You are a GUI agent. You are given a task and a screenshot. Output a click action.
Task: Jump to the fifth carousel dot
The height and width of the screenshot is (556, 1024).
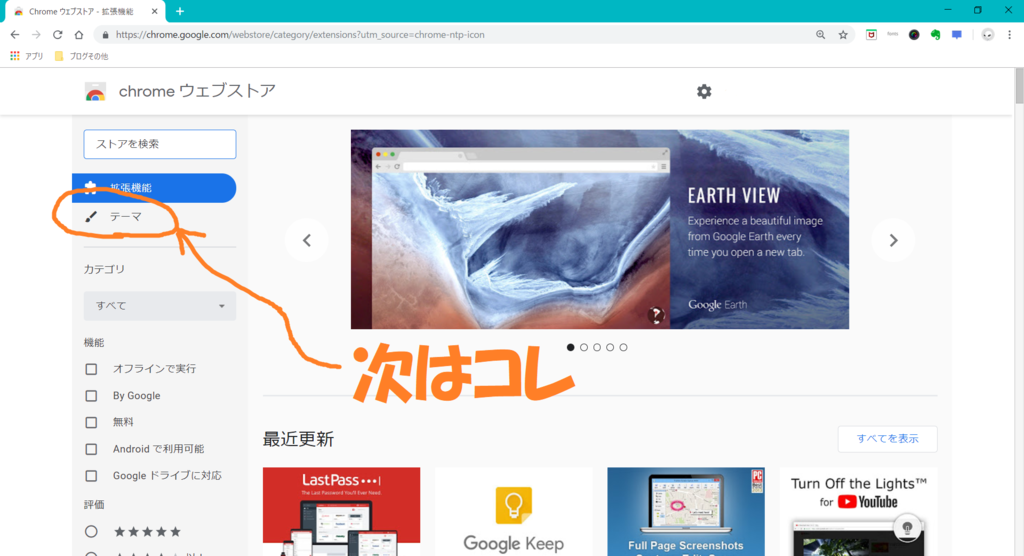point(624,348)
